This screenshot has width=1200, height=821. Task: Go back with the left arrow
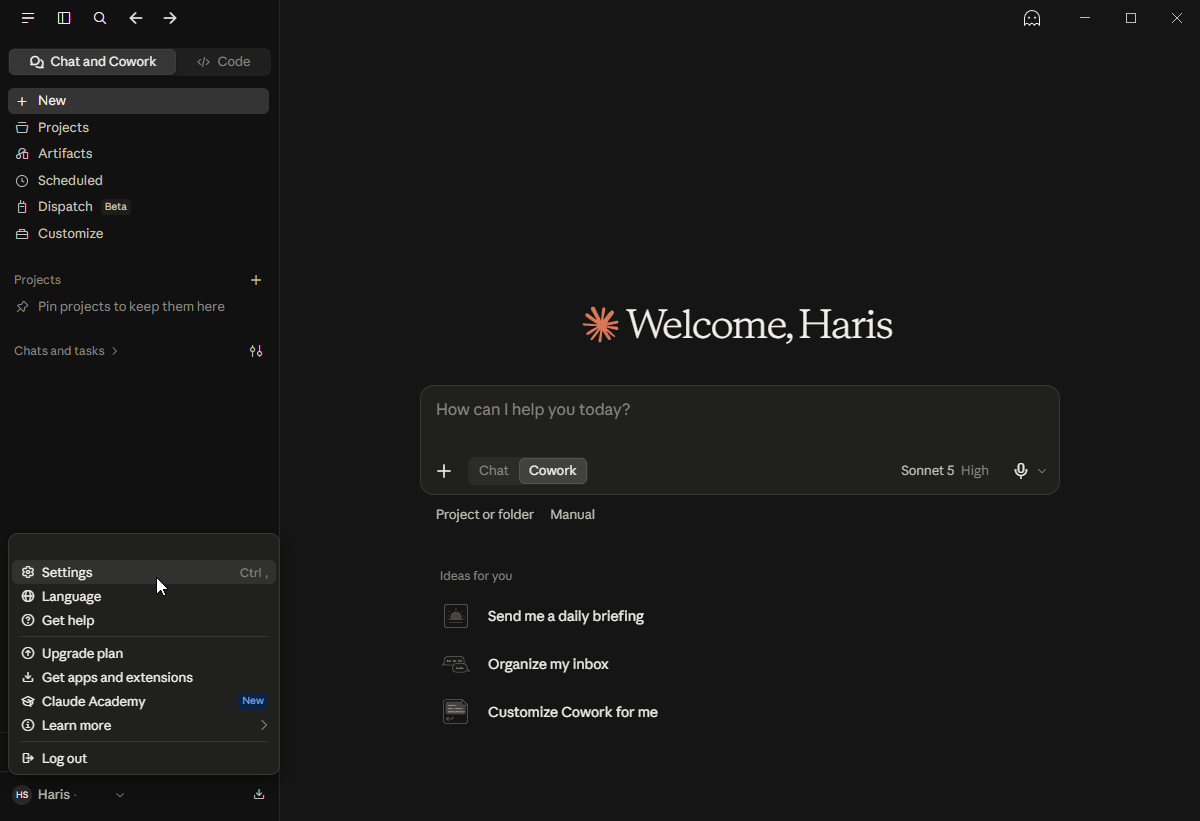136,18
